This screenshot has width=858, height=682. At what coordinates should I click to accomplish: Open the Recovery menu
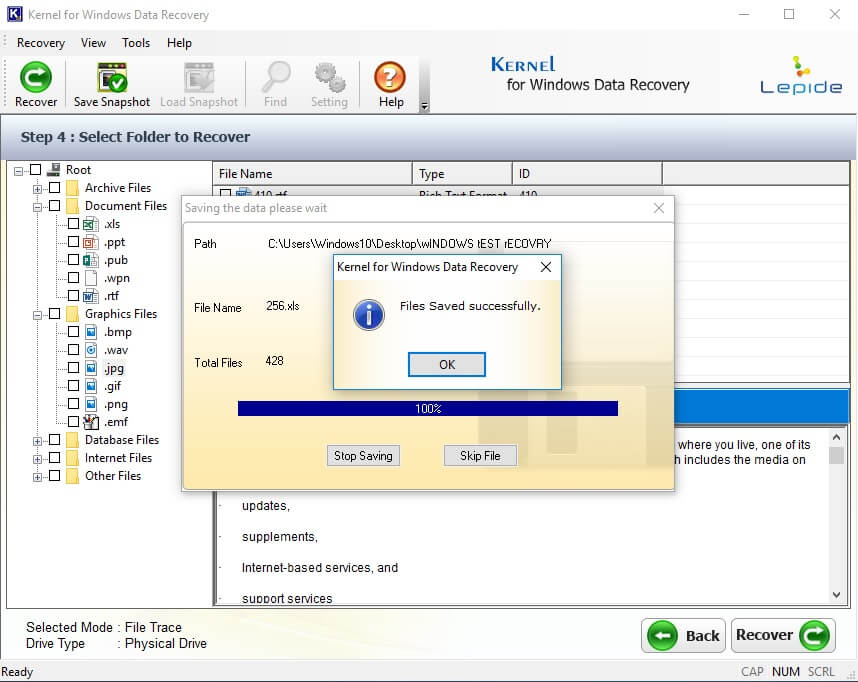point(40,43)
